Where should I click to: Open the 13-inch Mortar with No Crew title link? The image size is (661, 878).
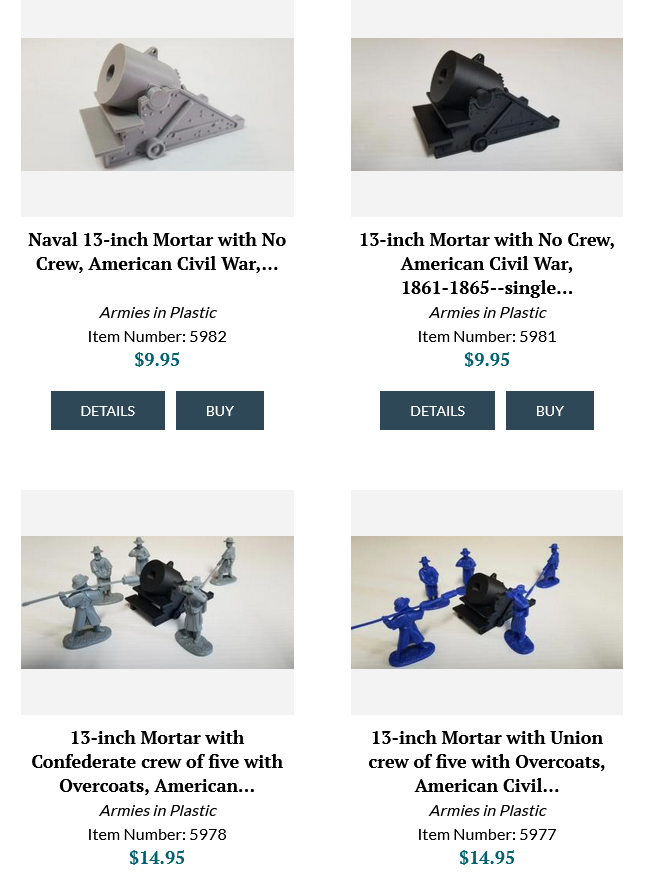click(x=487, y=263)
